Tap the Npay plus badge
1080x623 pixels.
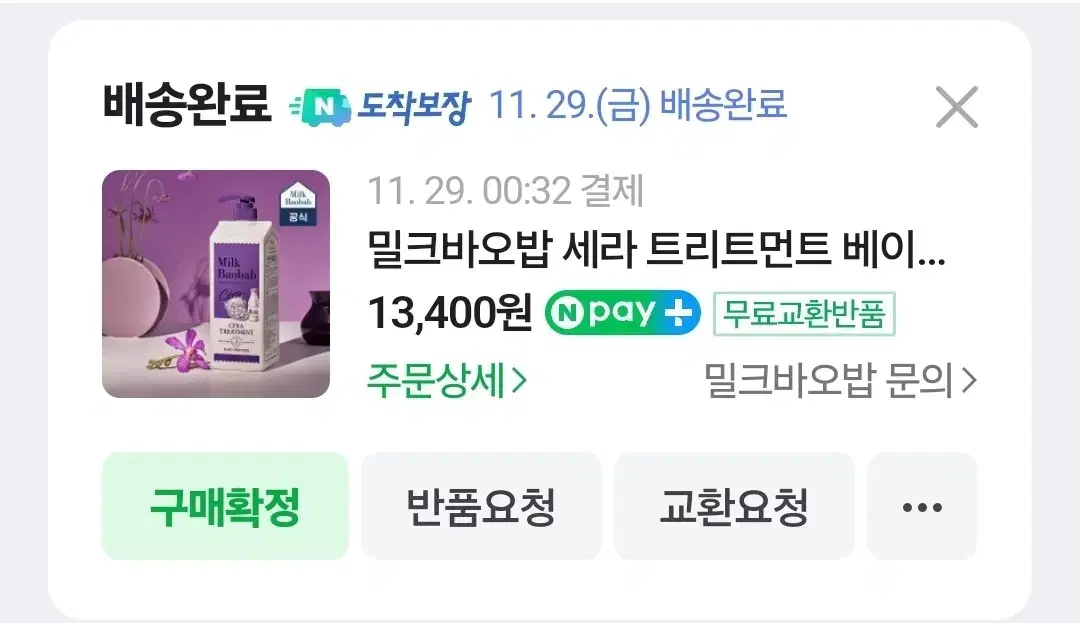623,313
